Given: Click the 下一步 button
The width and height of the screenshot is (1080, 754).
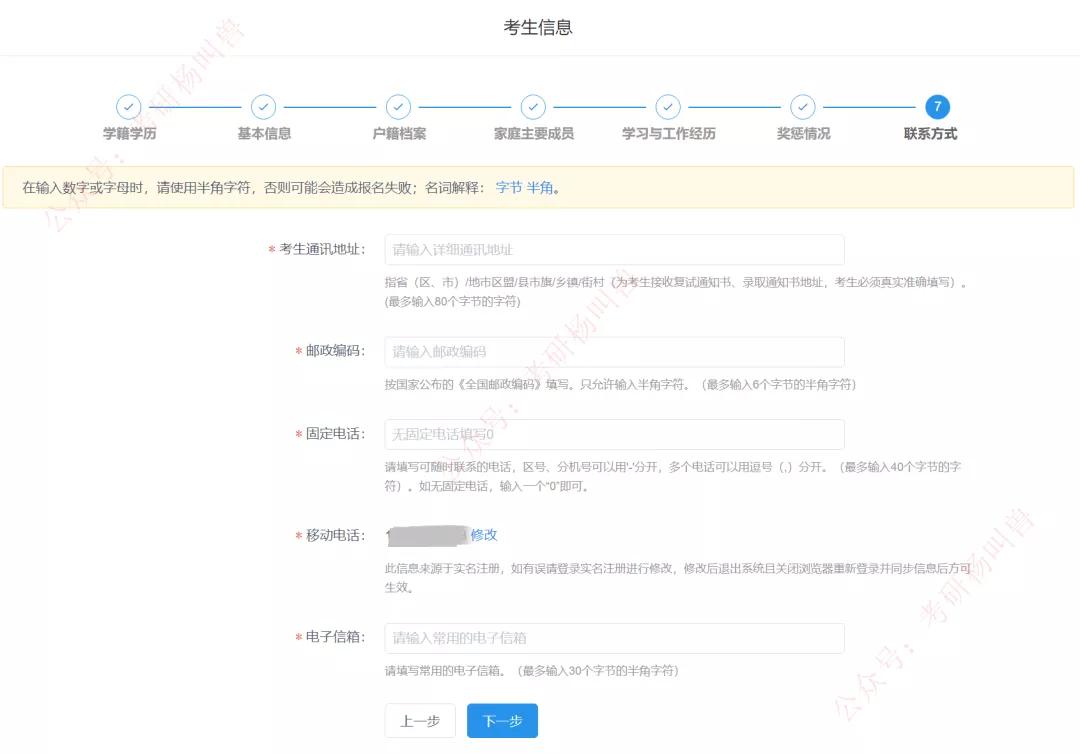Looking at the screenshot, I should coord(501,720).
